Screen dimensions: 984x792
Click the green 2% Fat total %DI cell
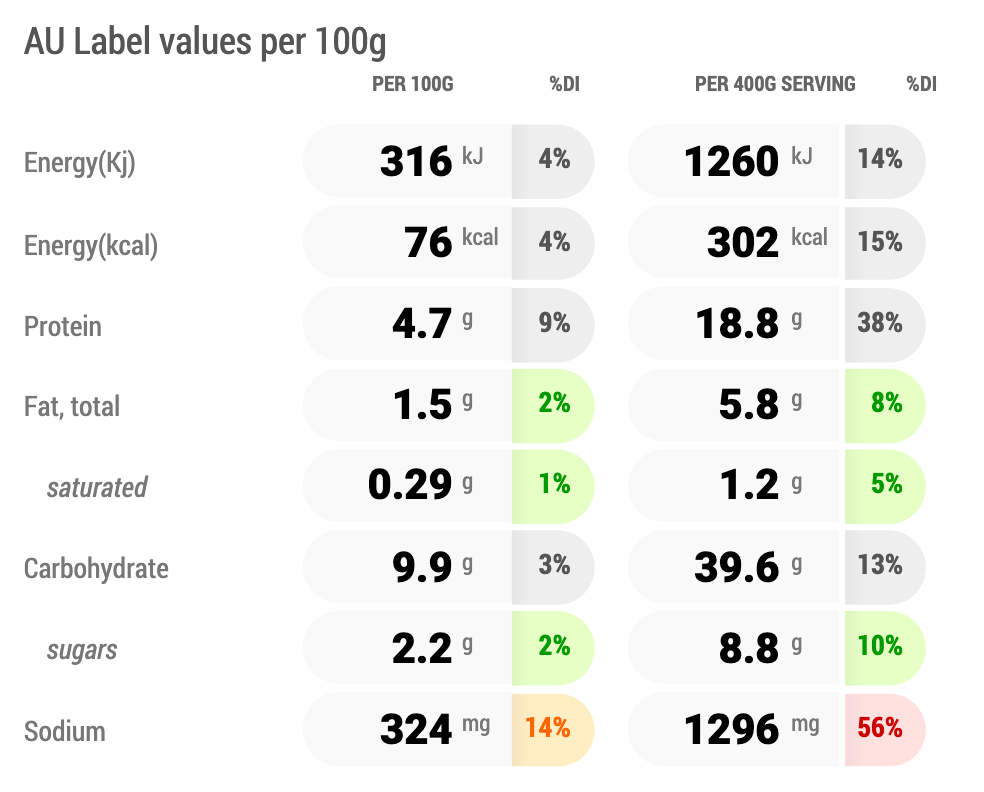pos(553,404)
